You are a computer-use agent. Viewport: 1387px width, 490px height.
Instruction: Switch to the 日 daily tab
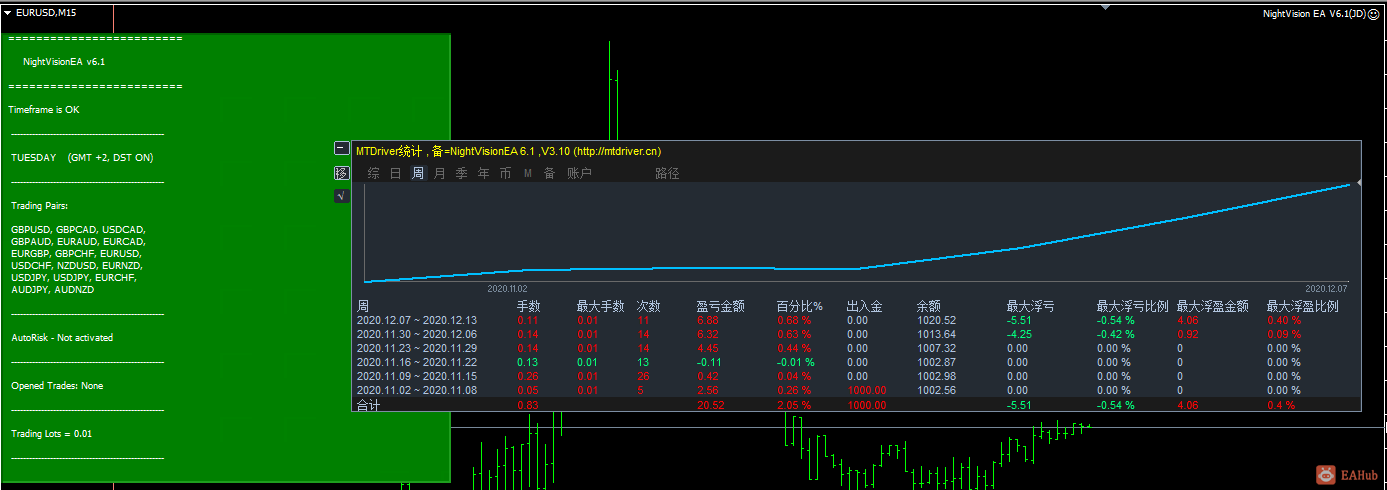(x=395, y=173)
